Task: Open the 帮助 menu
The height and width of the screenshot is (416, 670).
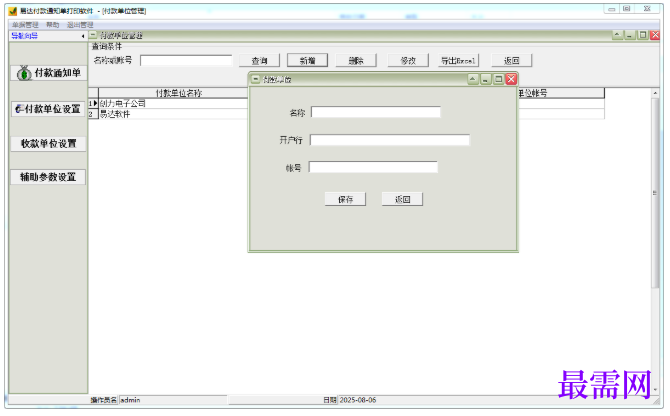Action: pyautogui.click(x=53, y=25)
